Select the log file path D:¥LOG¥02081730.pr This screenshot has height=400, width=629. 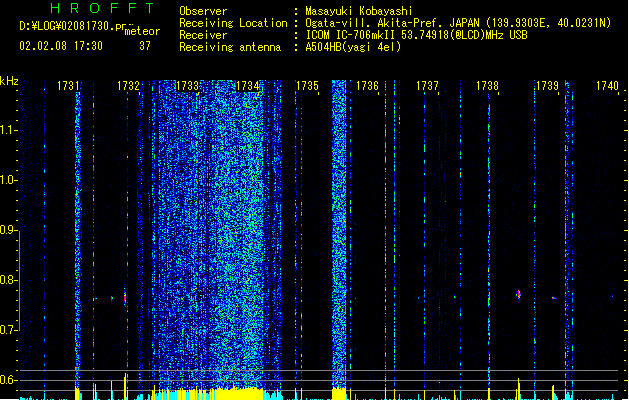[x=73, y=26]
